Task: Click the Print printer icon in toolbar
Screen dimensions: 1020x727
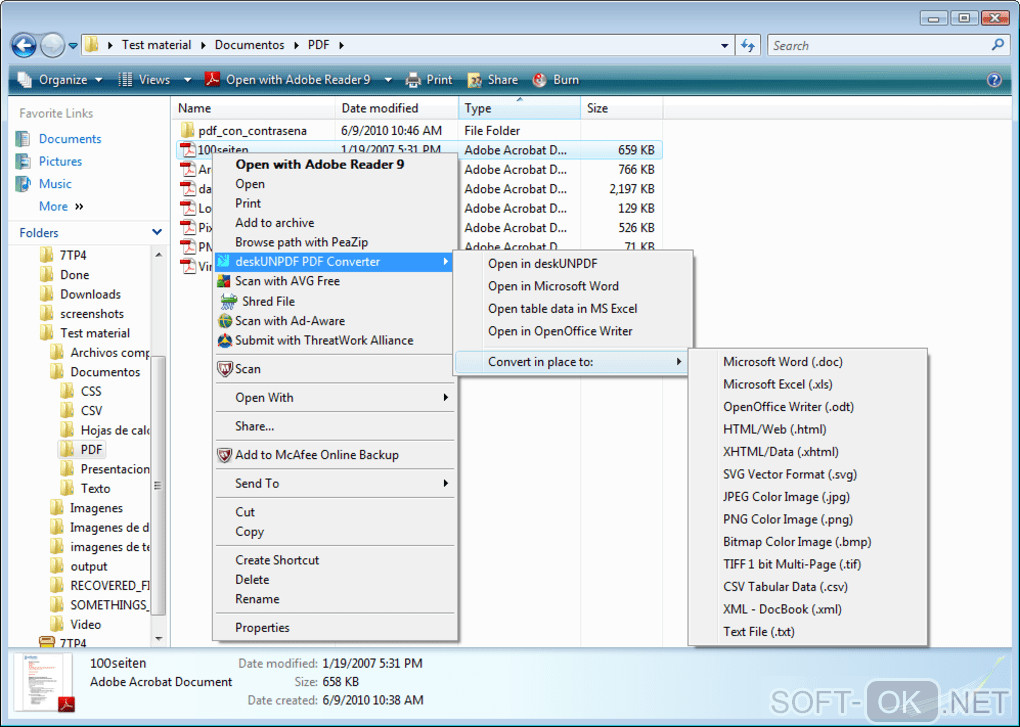Action: point(413,80)
